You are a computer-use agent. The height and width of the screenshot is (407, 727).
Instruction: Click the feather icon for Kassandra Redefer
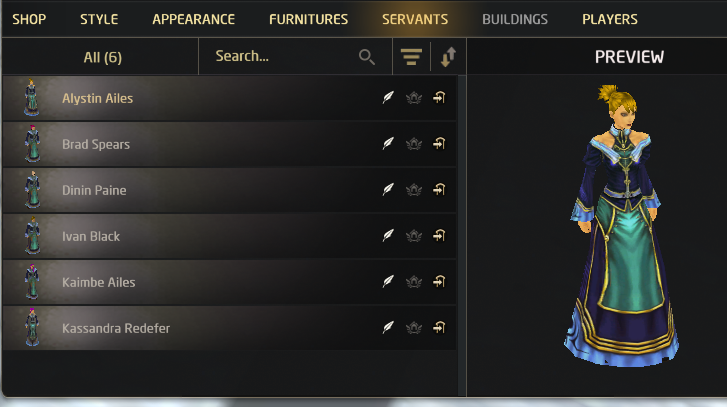click(x=388, y=328)
